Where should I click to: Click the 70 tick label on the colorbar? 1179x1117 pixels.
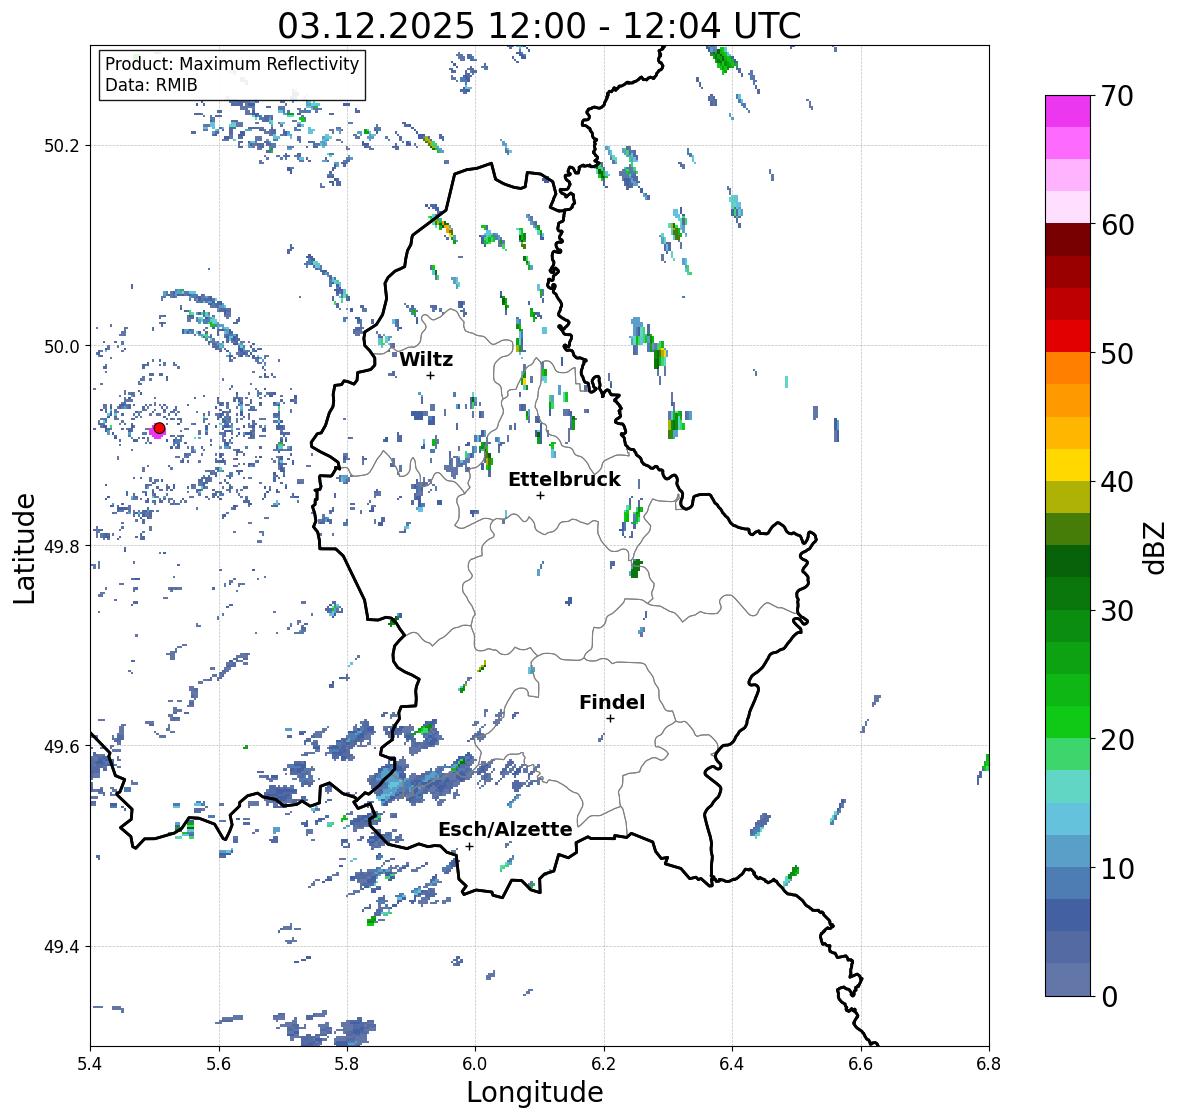pos(1117,96)
